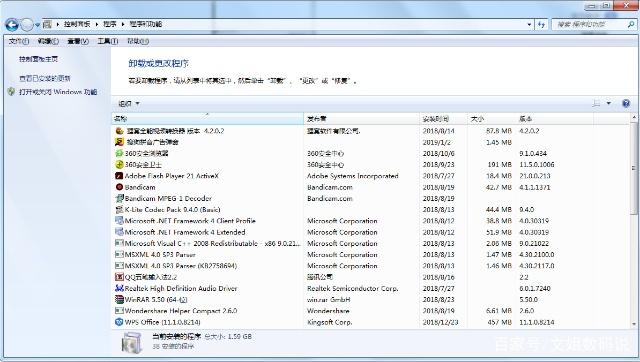Open the 组织 dropdown
The height and width of the screenshot is (362, 640).
(x=129, y=104)
